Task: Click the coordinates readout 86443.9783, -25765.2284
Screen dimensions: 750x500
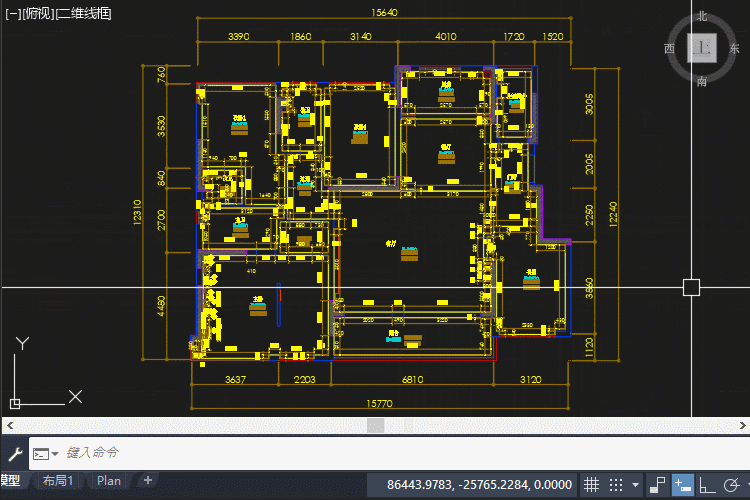Action: pyautogui.click(x=479, y=485)
